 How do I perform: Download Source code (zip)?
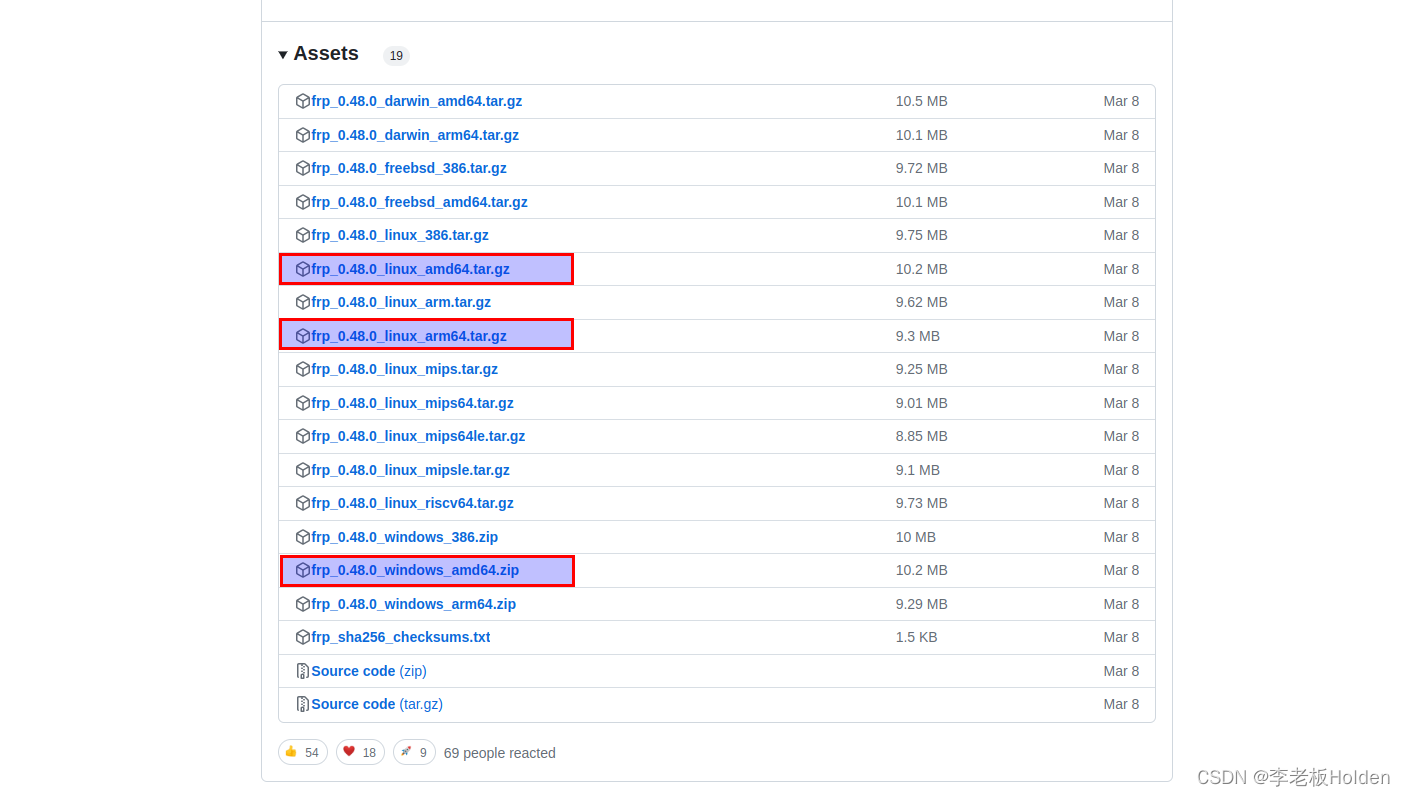click(369, 671)
